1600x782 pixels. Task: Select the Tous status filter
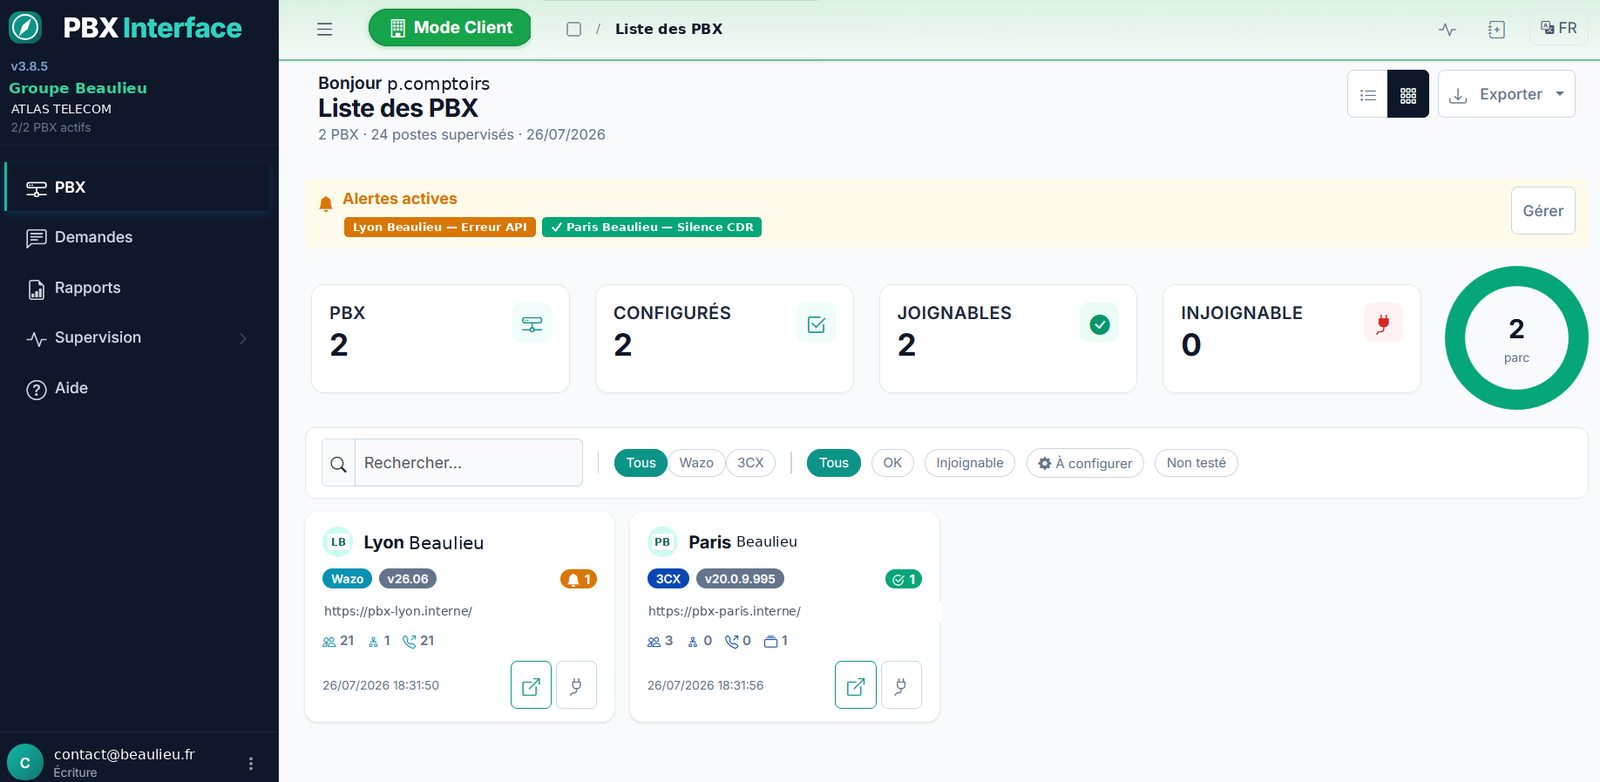pos(834,463)
